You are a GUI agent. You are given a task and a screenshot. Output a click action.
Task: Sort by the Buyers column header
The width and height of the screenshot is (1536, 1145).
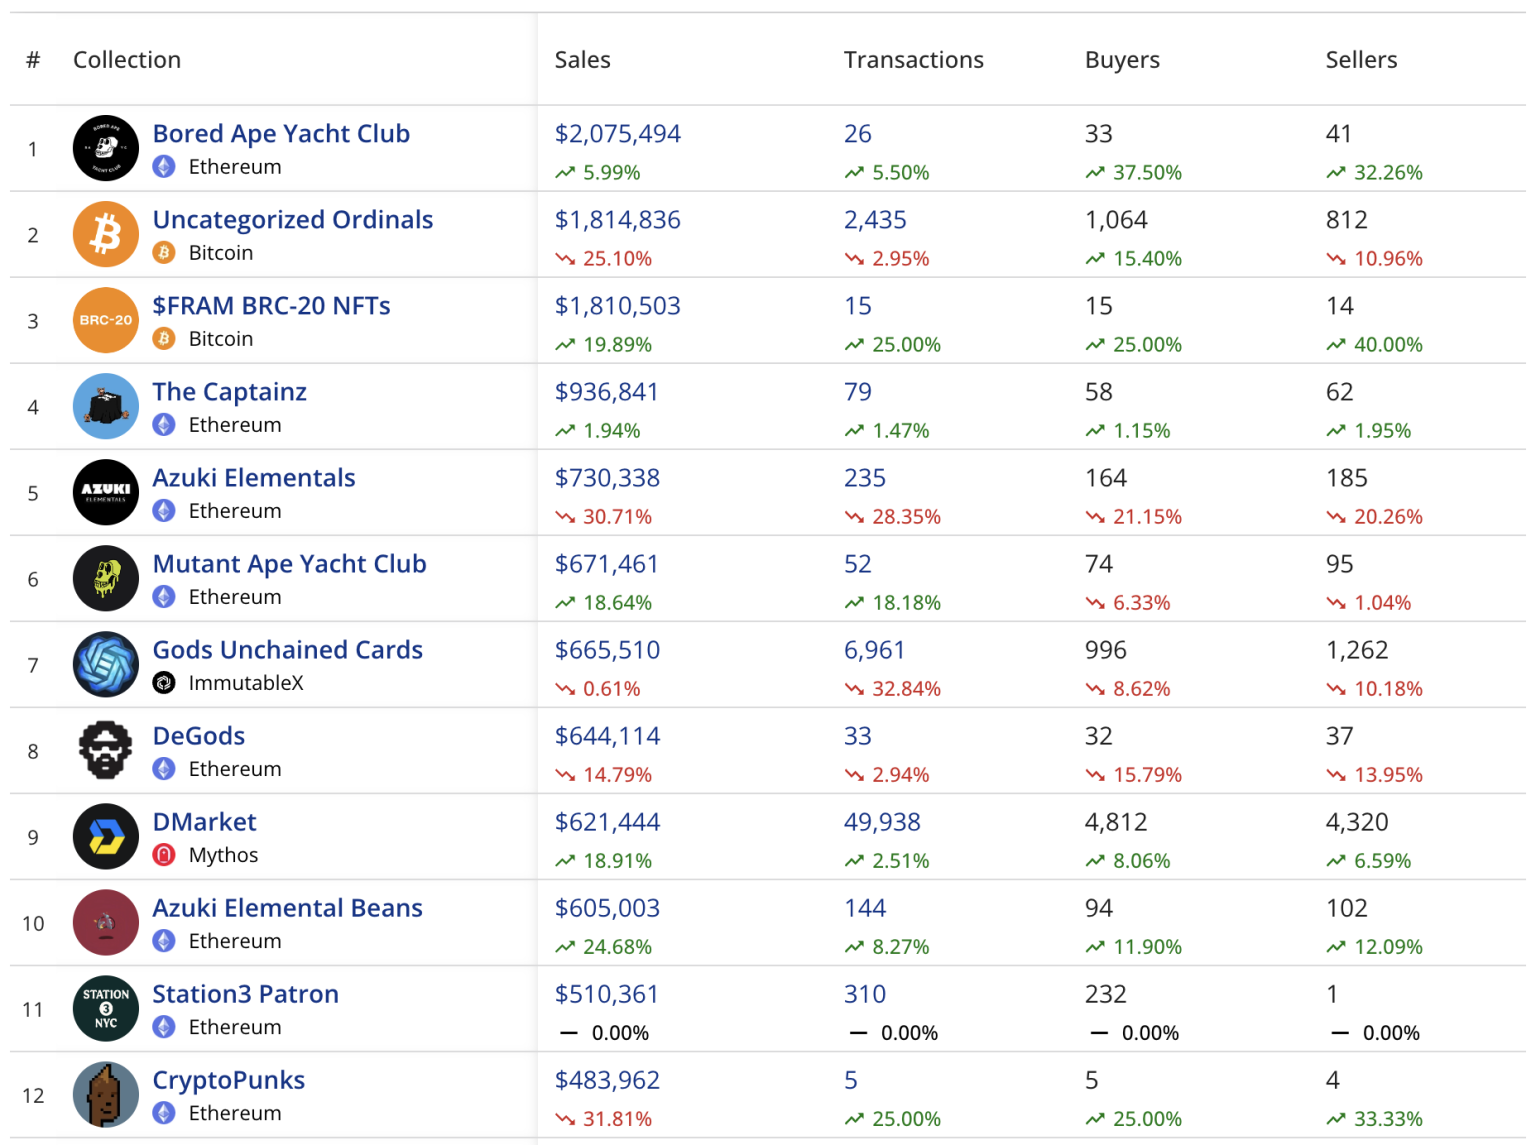[1122, 60]
